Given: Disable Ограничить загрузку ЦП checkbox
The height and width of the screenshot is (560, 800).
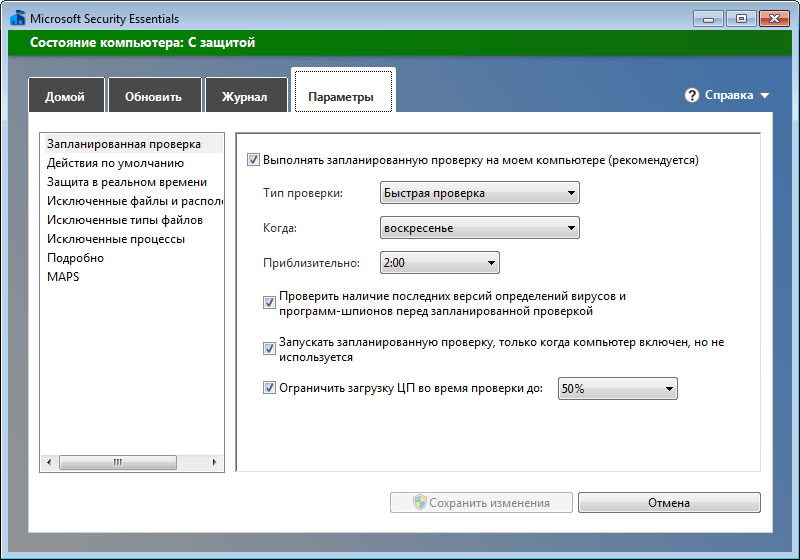Looking at the screenshot, I should tap(269, 388).
